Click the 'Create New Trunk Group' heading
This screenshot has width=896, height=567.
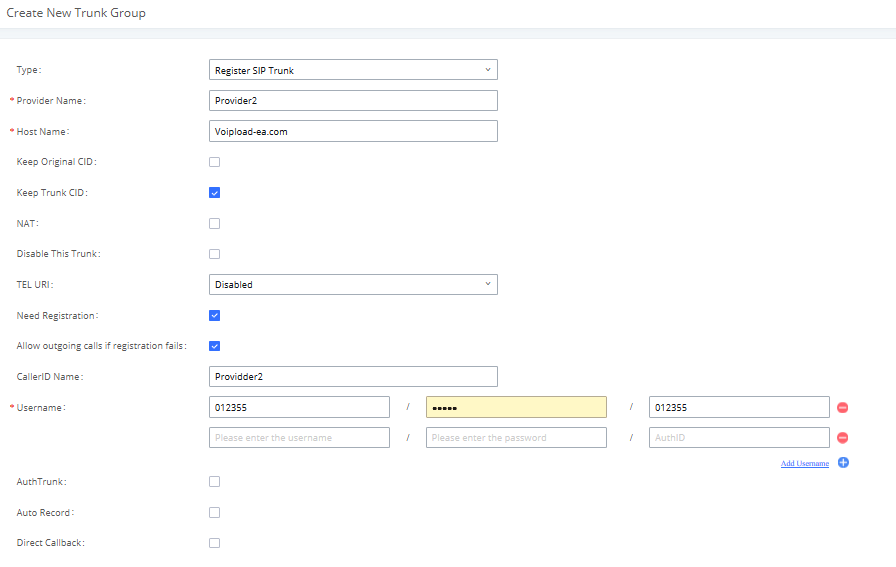pyautogui.click(x=76, y=13)
